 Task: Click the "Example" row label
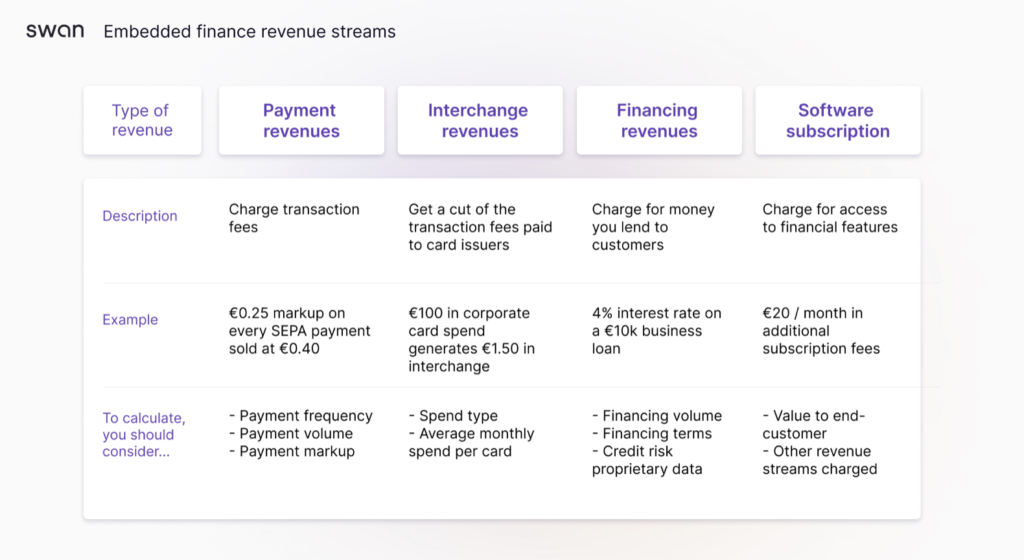(x=130, y=320)
